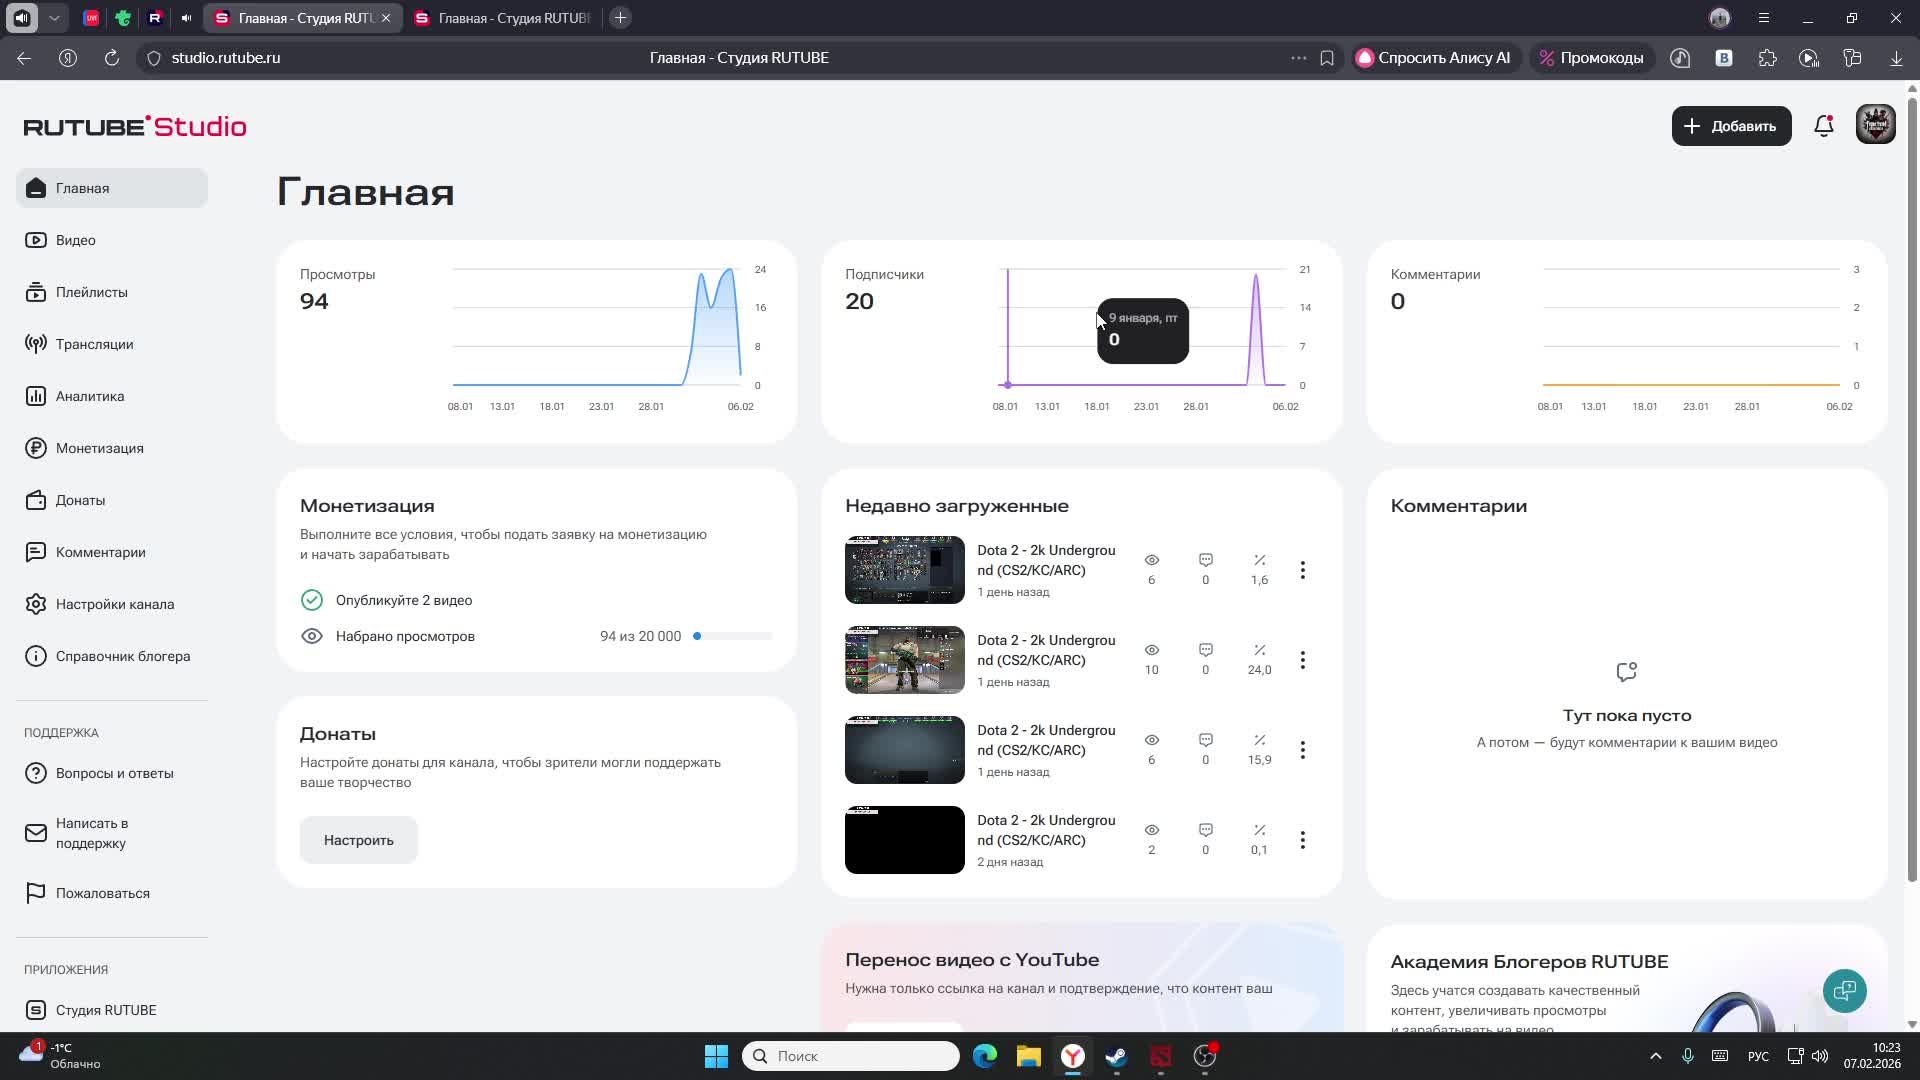Open Настройки канала gear item
This screenshot has height=1080, width=1920.
point(114,604)
